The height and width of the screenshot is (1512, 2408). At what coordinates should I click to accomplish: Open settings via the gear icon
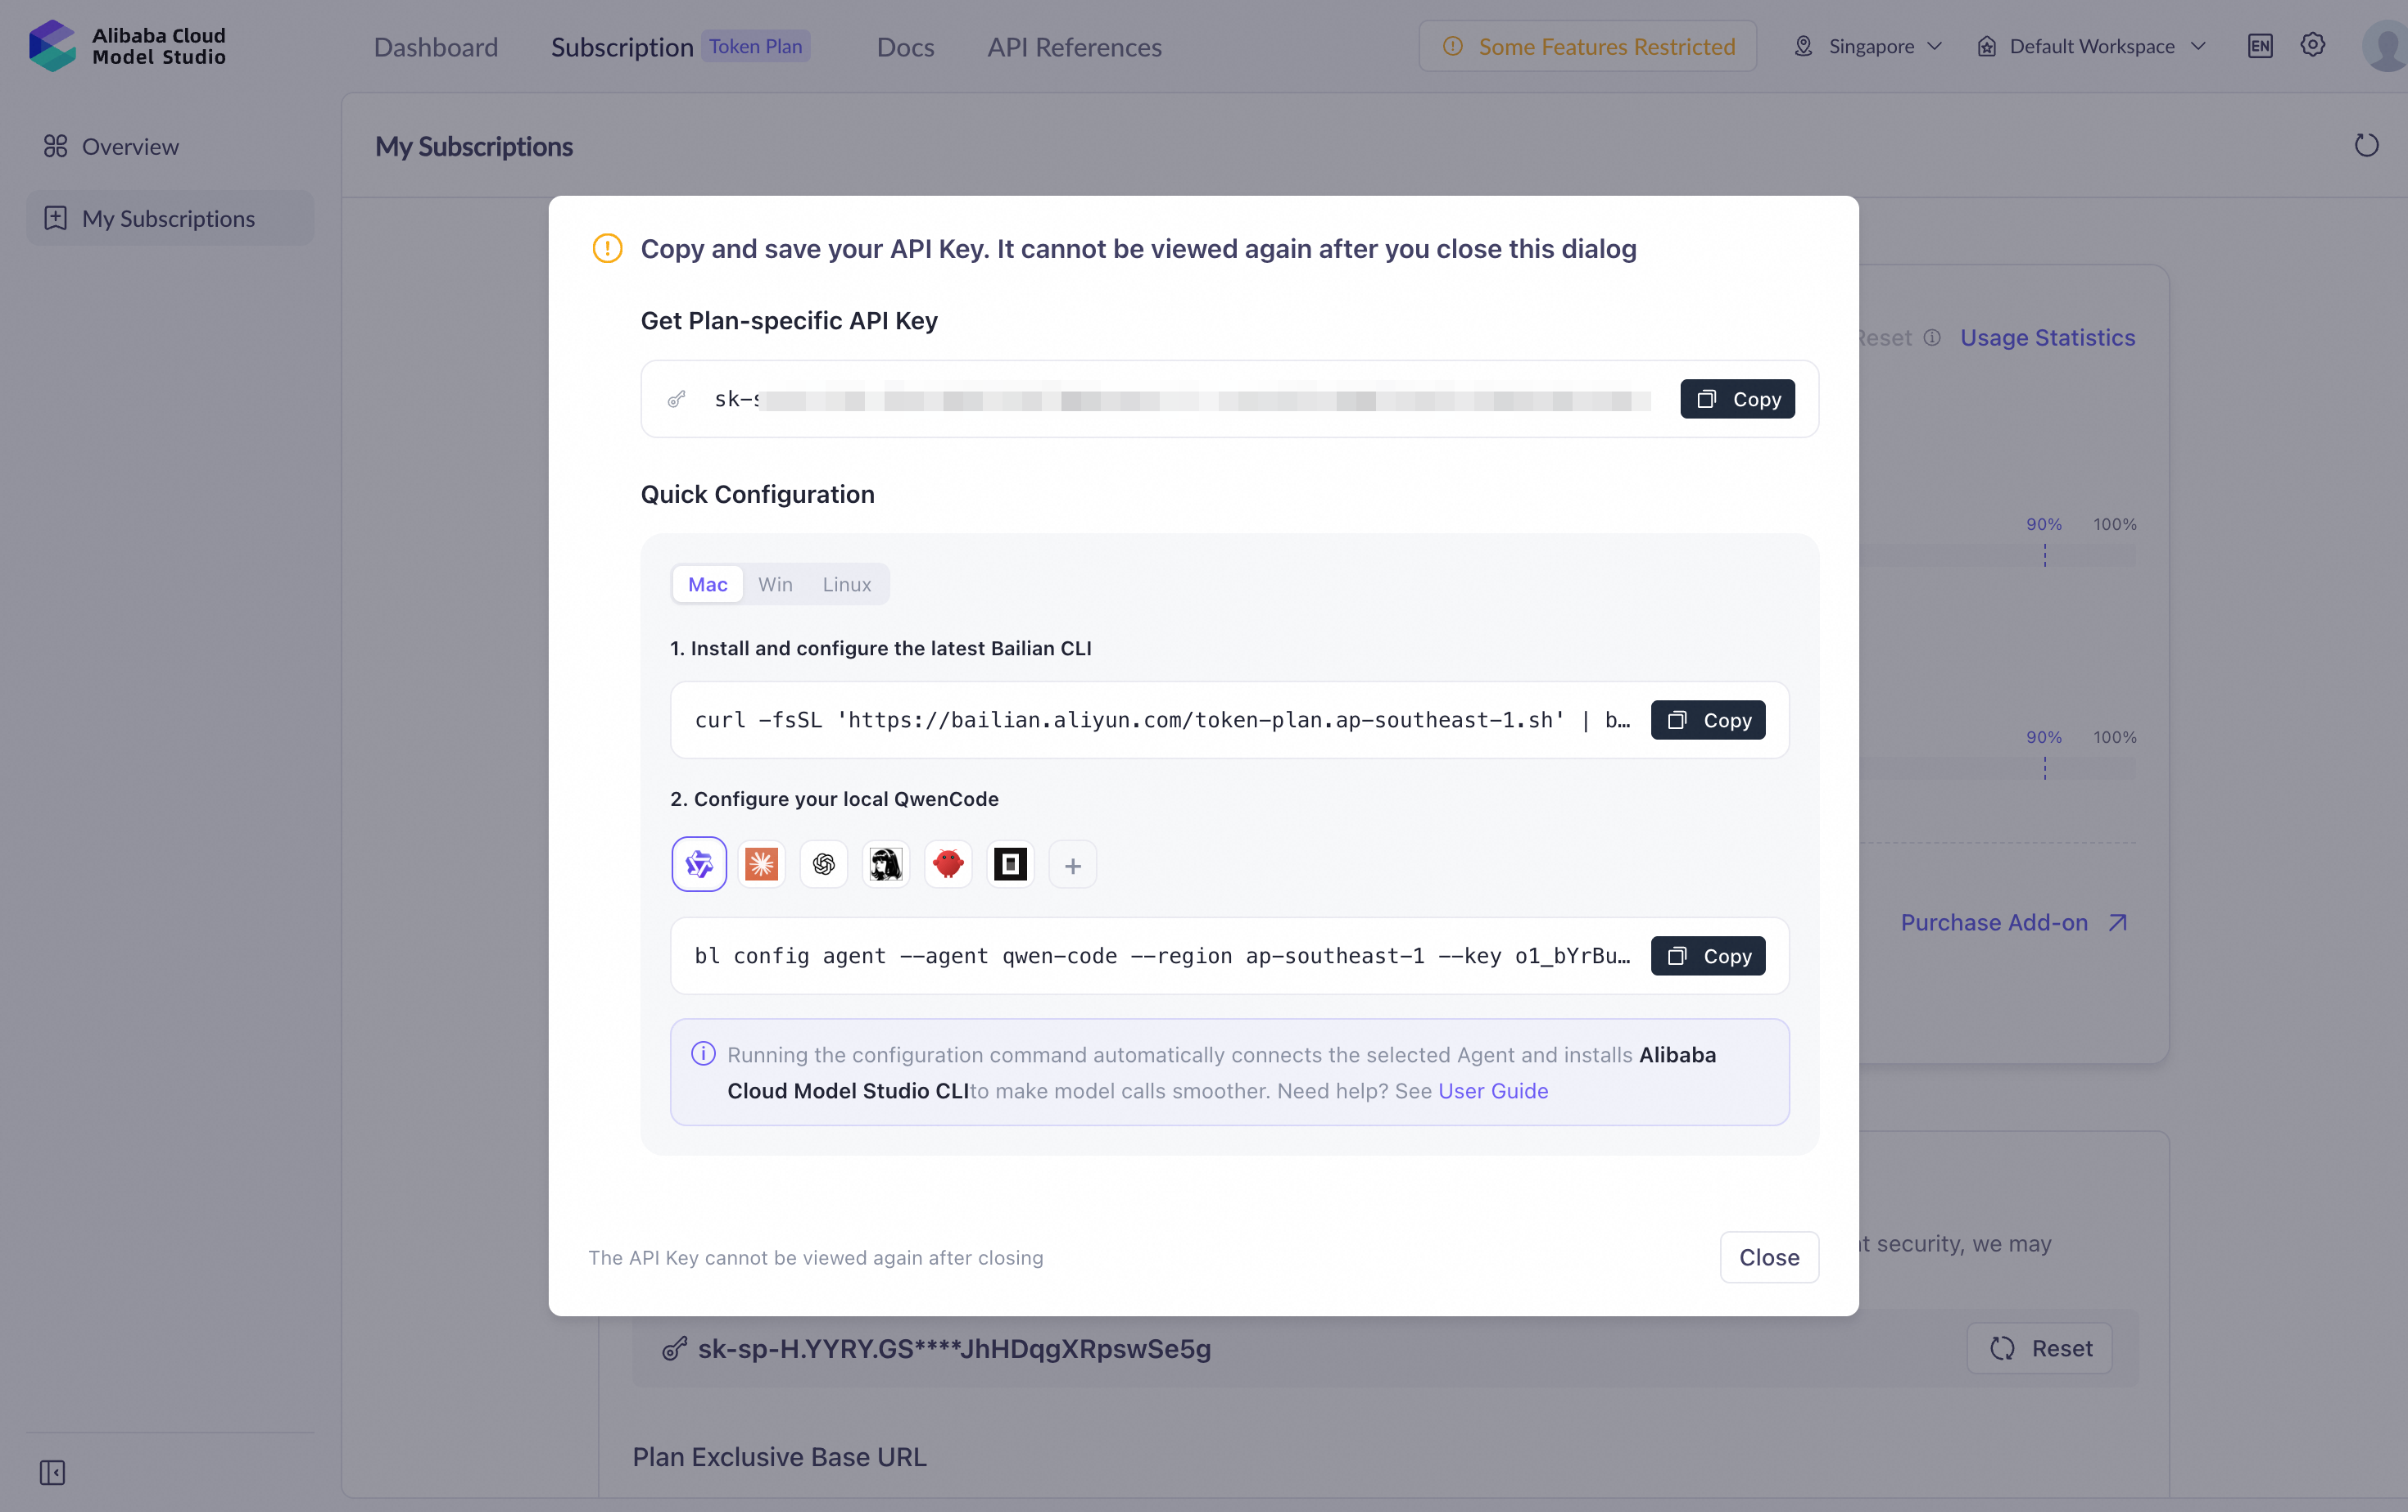[x=2313, y=45]
